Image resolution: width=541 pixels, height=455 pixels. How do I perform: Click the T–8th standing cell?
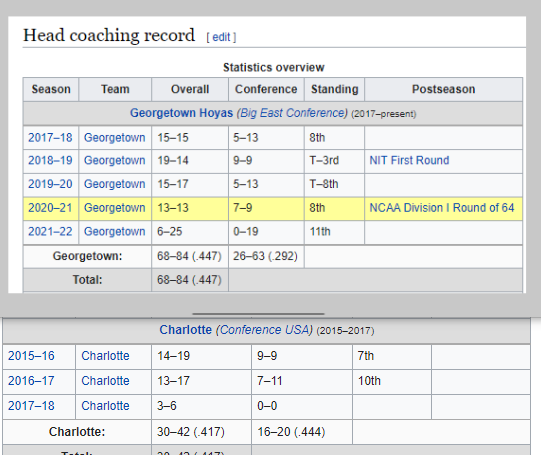coord(335,184)
